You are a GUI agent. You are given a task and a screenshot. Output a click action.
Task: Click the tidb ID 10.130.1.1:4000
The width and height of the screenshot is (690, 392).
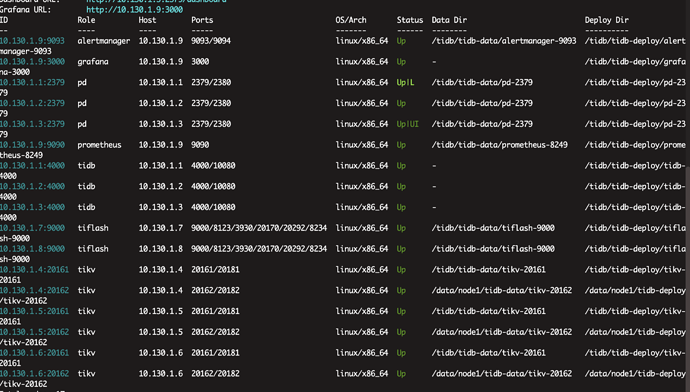click(x=32, y=165)
